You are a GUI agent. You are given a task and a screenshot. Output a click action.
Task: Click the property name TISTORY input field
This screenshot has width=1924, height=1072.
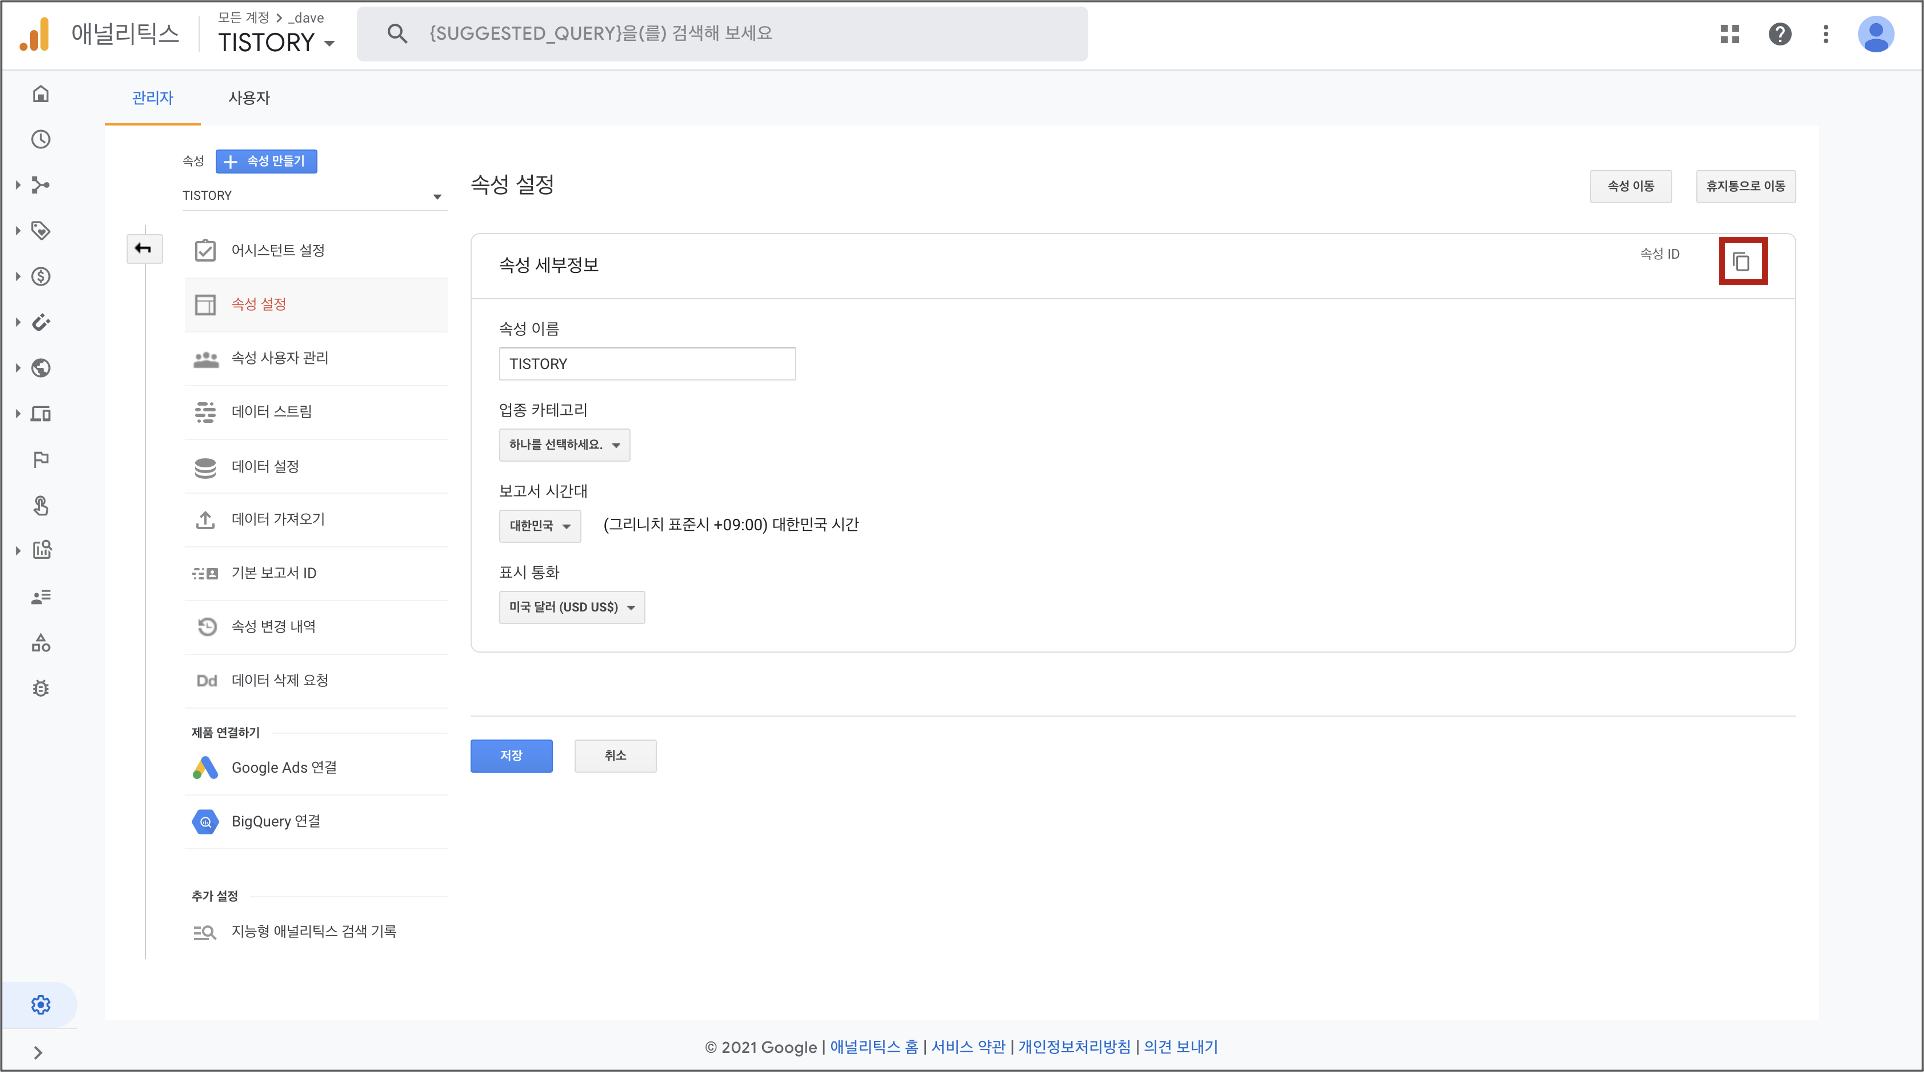click(x=647, y=364)
